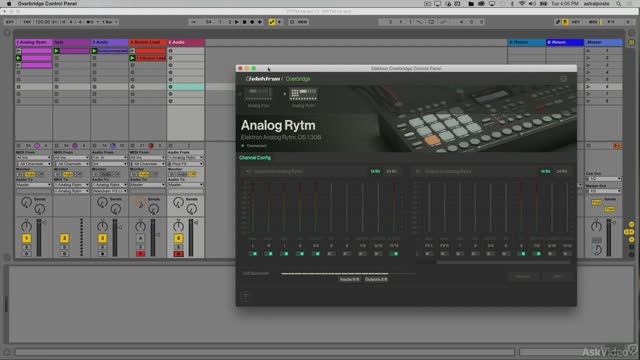This screenshot has height=360, width=640.
Task: Select the second Analog Rytm device thumbnail
Action: coord(303,95)
